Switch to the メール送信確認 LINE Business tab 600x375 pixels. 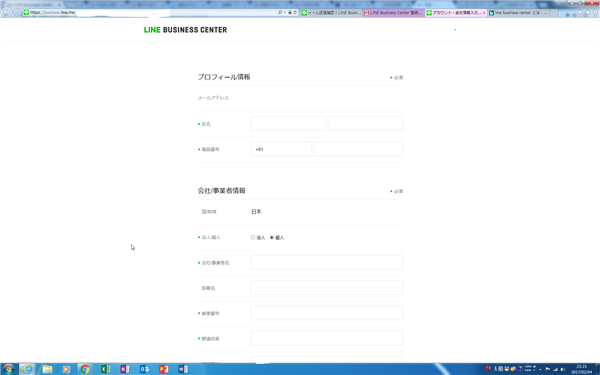click(x=331, y=13)
